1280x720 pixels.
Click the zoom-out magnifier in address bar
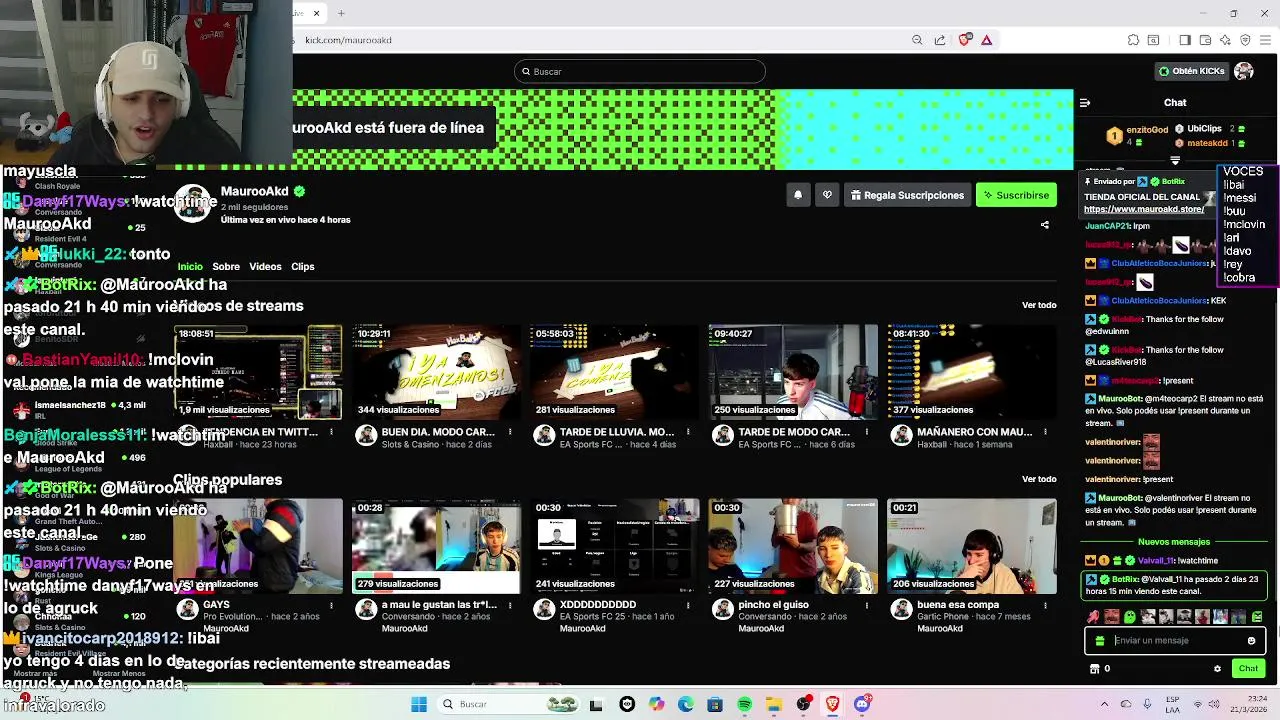click(917, 40)
